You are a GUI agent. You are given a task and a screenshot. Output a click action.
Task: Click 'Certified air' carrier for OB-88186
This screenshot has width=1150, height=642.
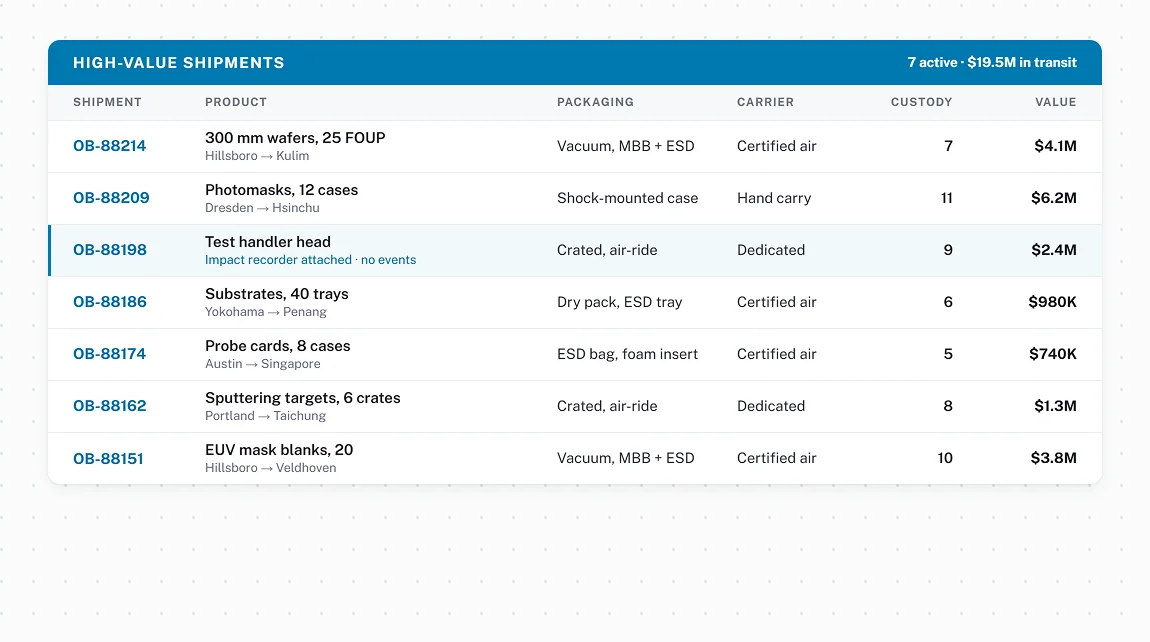[x=777, y=302]
